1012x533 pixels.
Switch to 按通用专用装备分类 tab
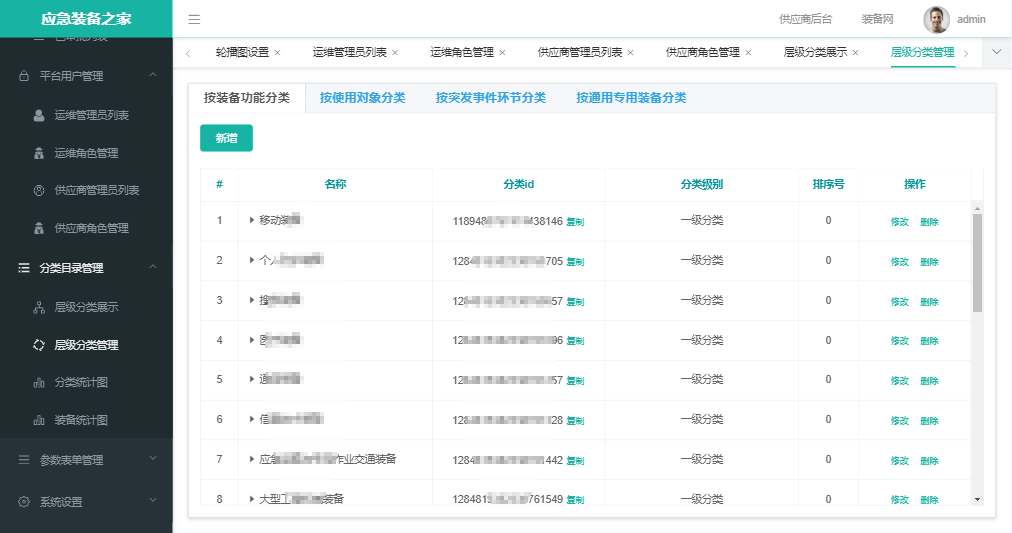[631, 98]
